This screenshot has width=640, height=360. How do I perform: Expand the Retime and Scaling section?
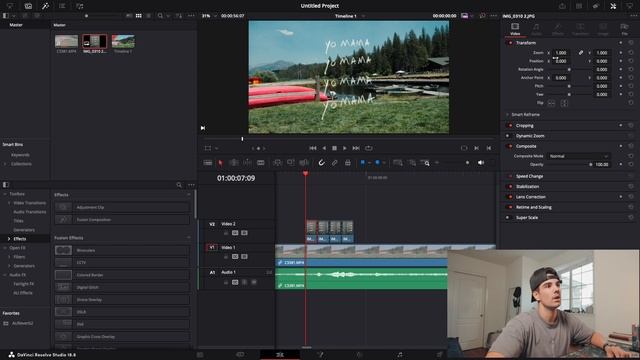click(534, 207)
